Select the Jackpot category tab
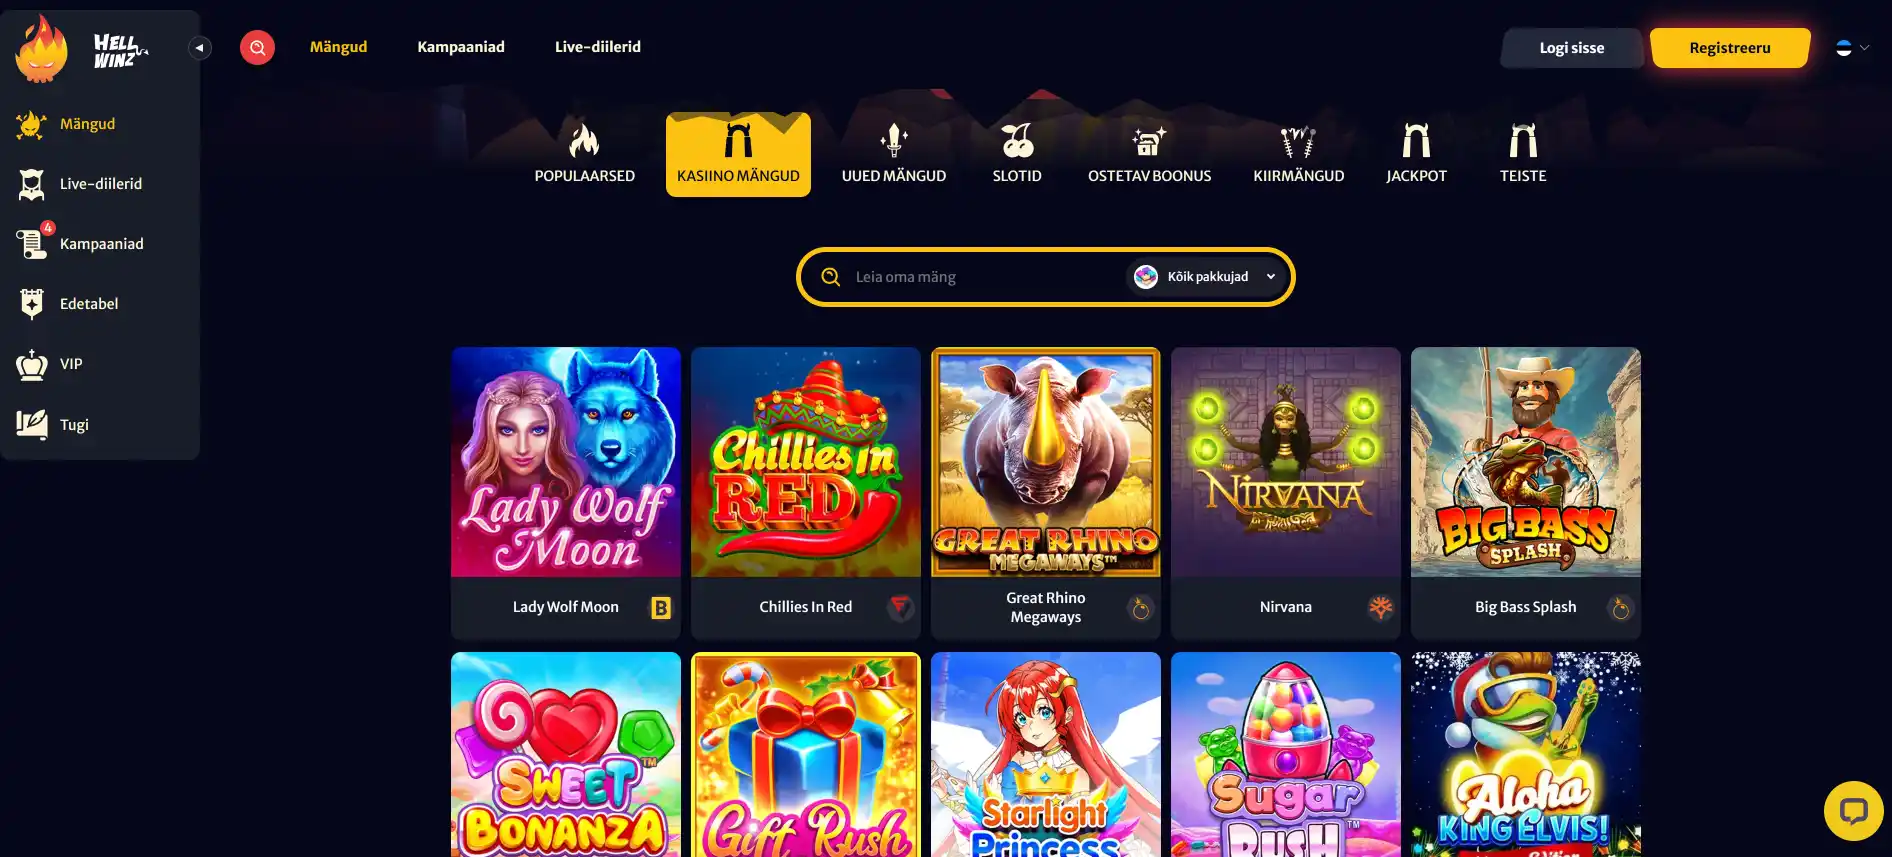Screen dimensions: 1892x857 coord(1416,154)
